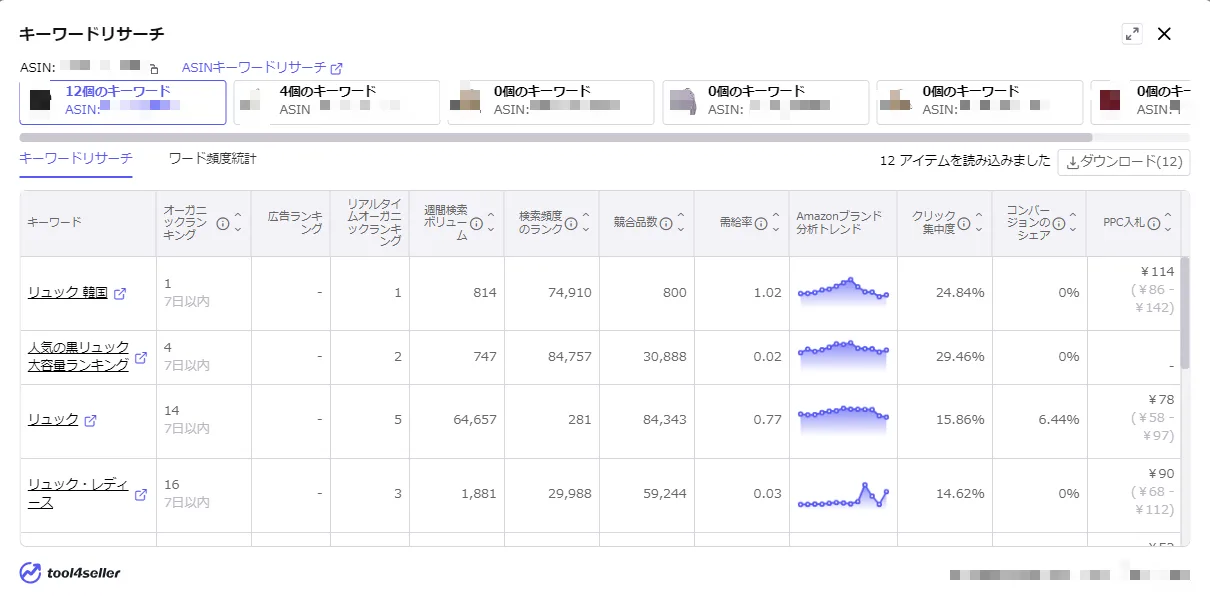Viewport: 1210px width, 609px height.
Task: Open the リュック keyword link
Action: (x=53, y=420)
